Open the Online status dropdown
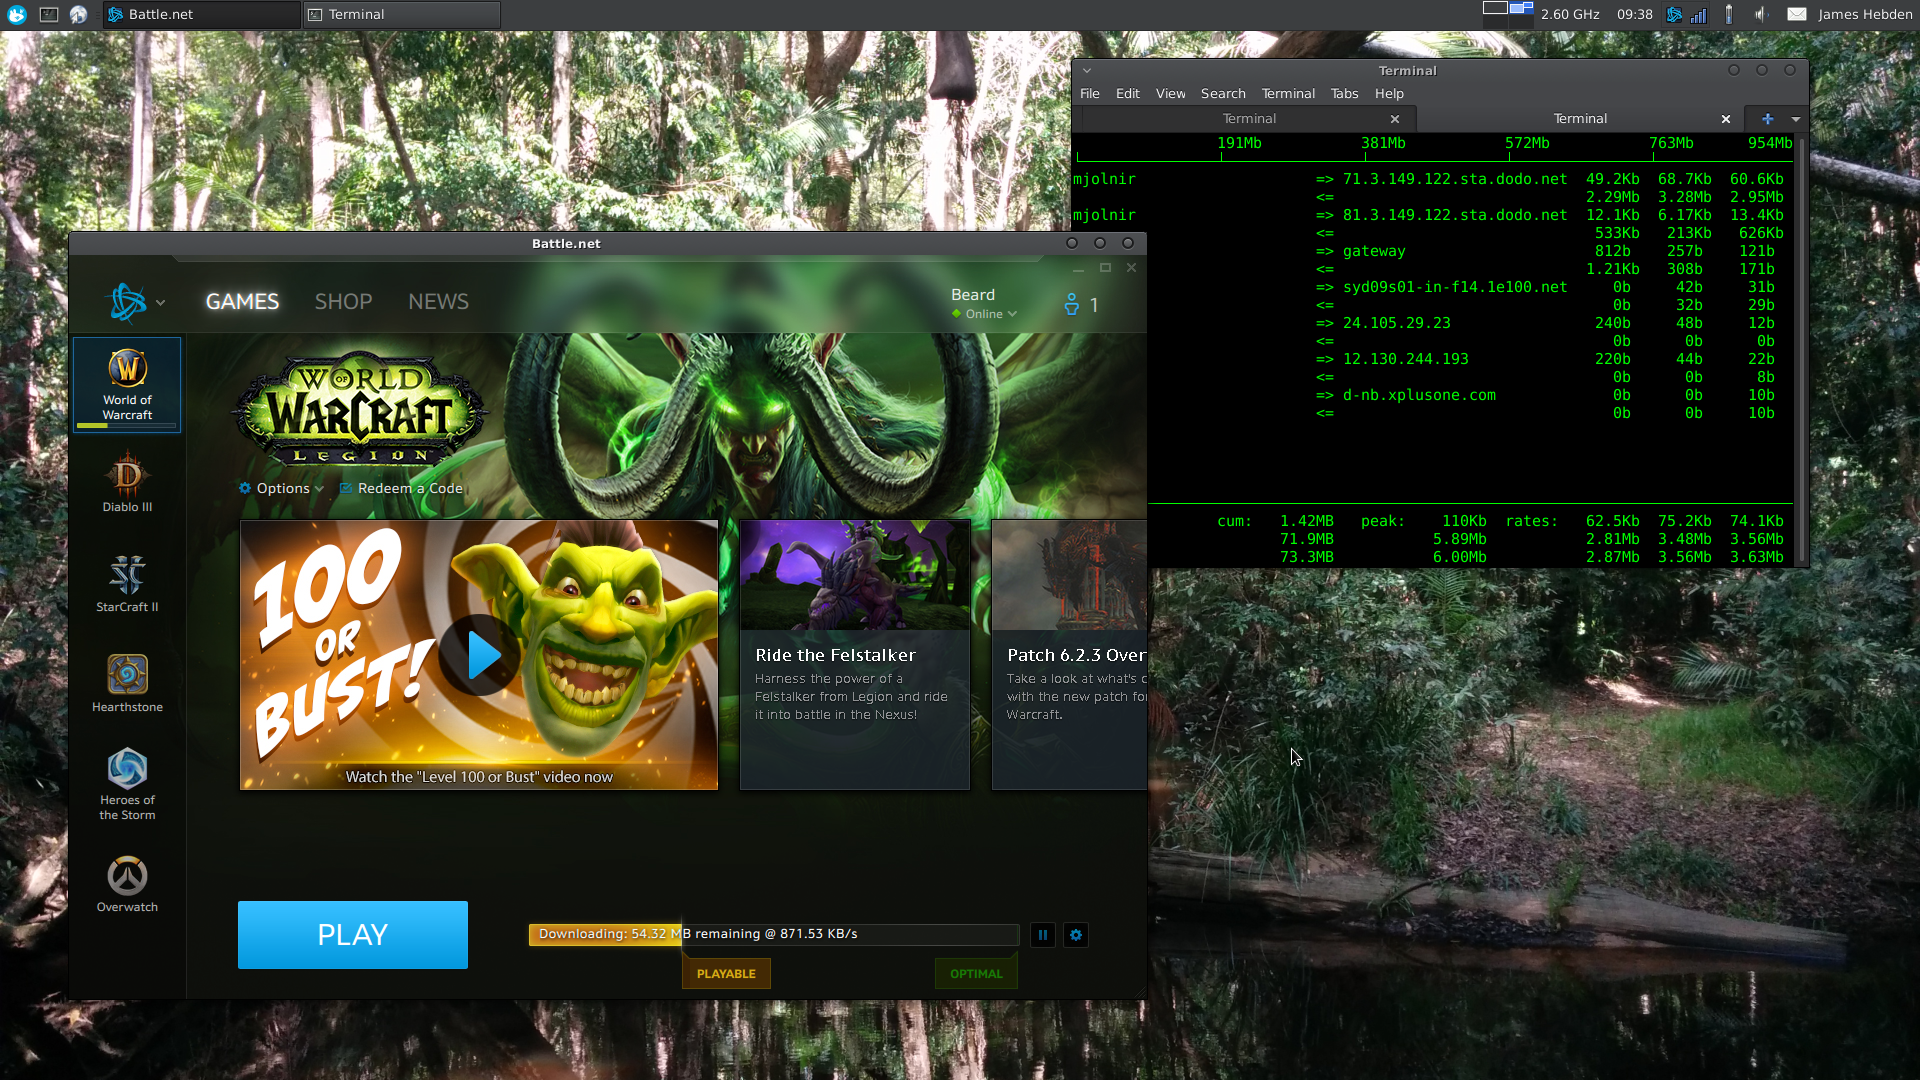The width and height of the screenshot is (1920, 1080). 985,314
